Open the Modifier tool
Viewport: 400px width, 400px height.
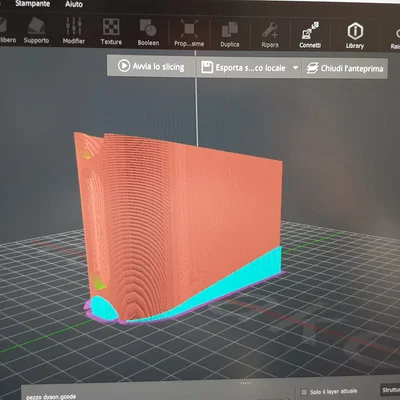pos(74,30)
